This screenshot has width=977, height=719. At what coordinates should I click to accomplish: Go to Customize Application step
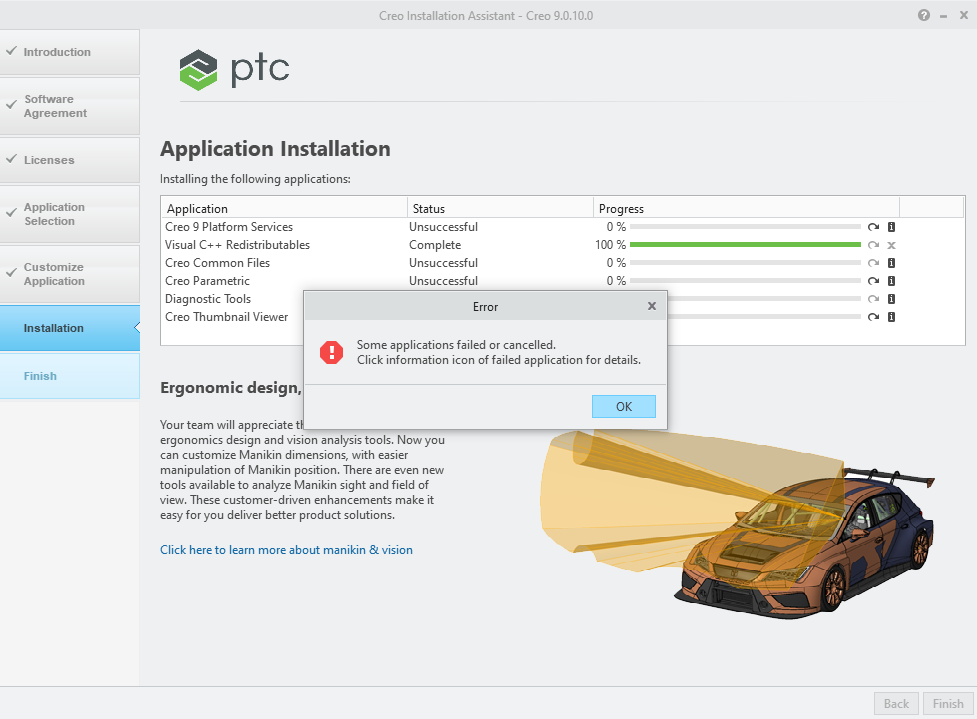coord(69,274)
